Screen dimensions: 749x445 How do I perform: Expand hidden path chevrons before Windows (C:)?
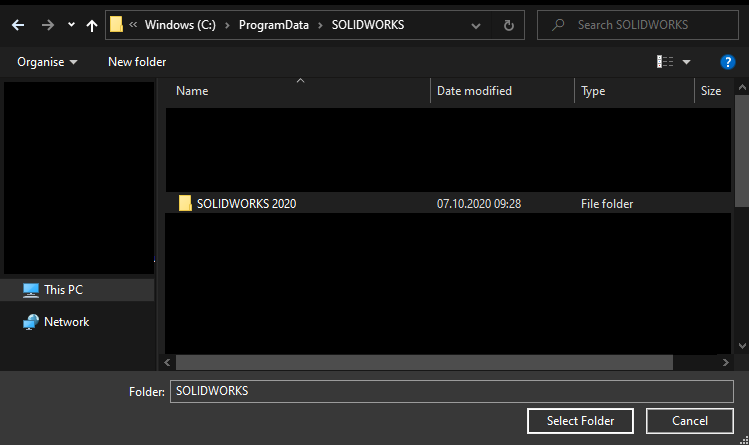[133, 24]
